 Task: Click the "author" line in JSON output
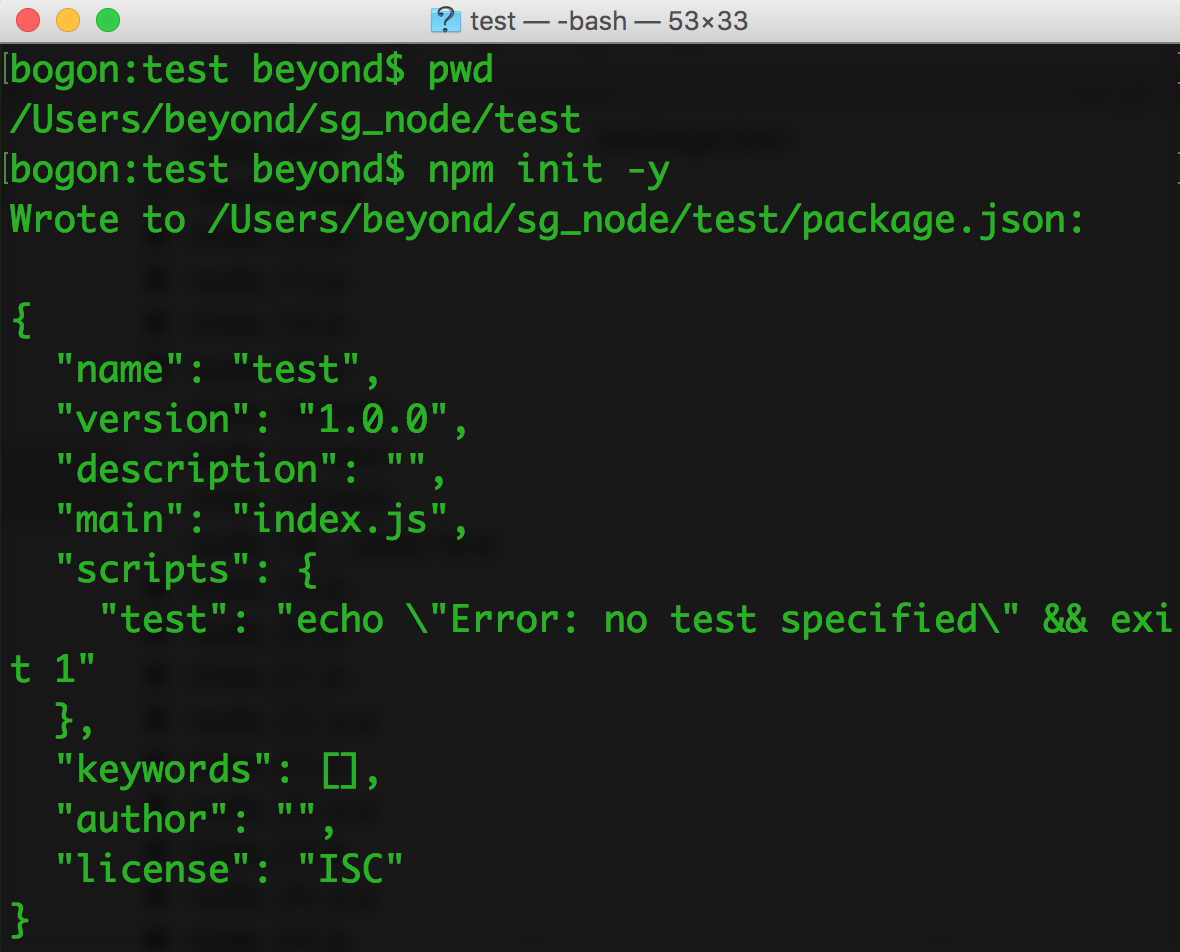pos(196,820)
